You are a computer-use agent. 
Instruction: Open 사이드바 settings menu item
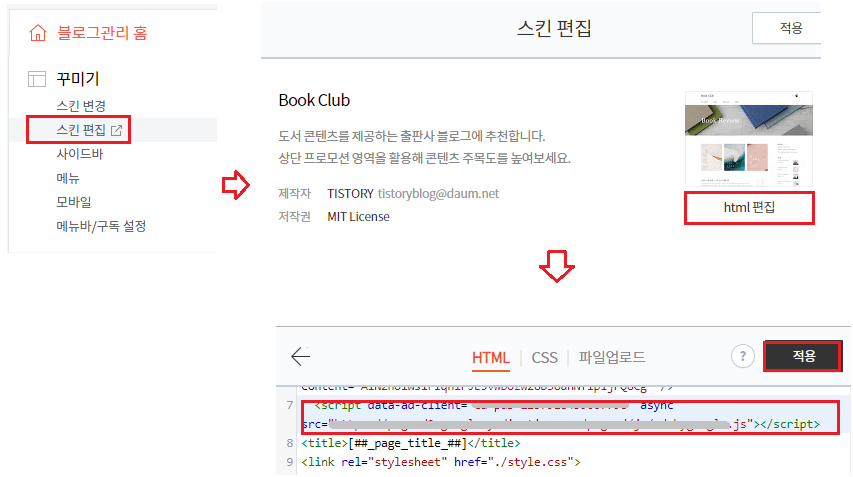tap(79, 154)
